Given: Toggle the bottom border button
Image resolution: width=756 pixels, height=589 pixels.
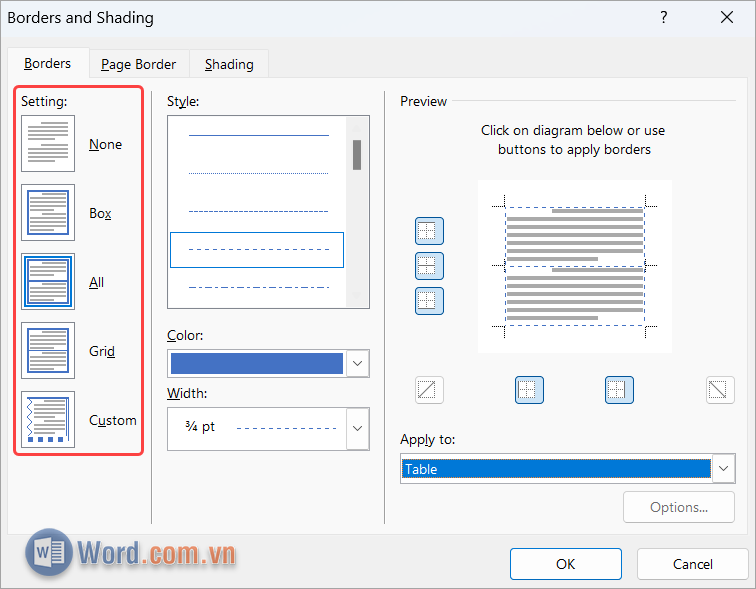Looking at the screenshot, I should coord(429,300).
